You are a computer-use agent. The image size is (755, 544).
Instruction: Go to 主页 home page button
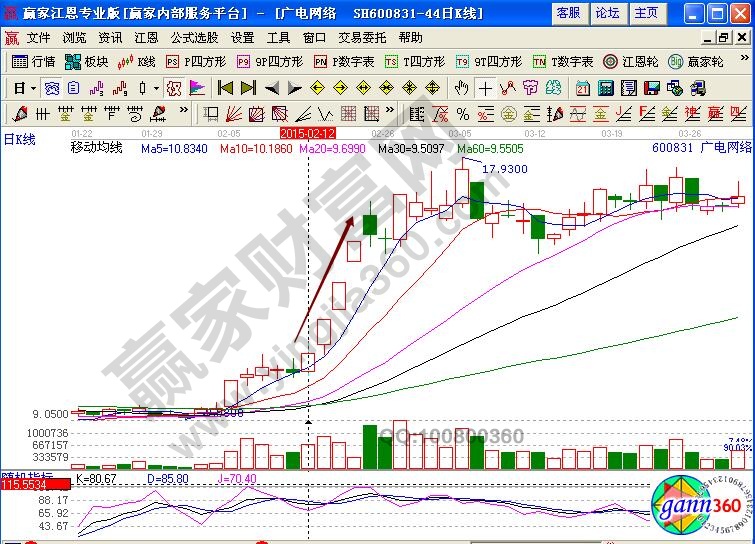tap(647, 13)
